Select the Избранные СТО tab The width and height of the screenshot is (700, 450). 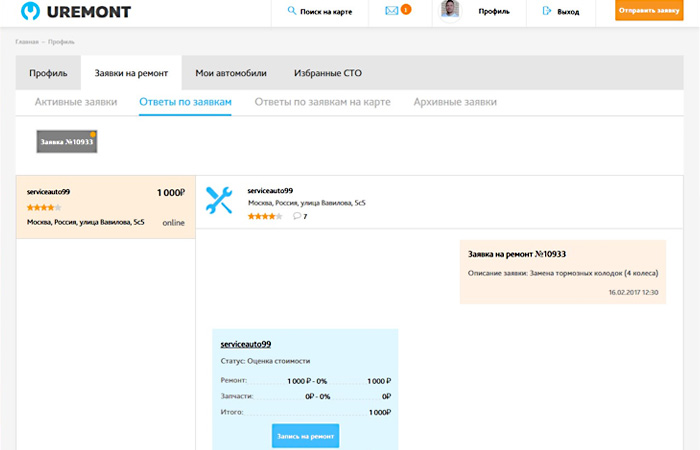(x=328, y=74)
